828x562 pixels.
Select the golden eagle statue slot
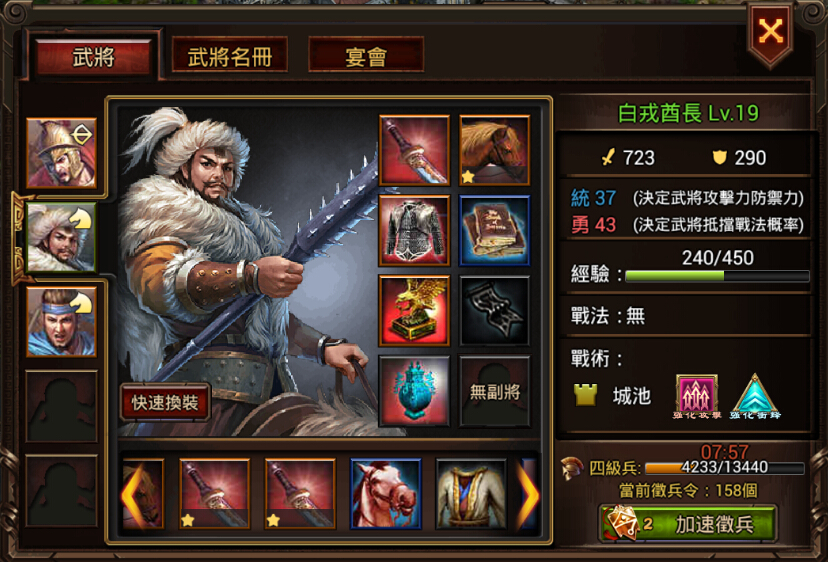[415, 311]
